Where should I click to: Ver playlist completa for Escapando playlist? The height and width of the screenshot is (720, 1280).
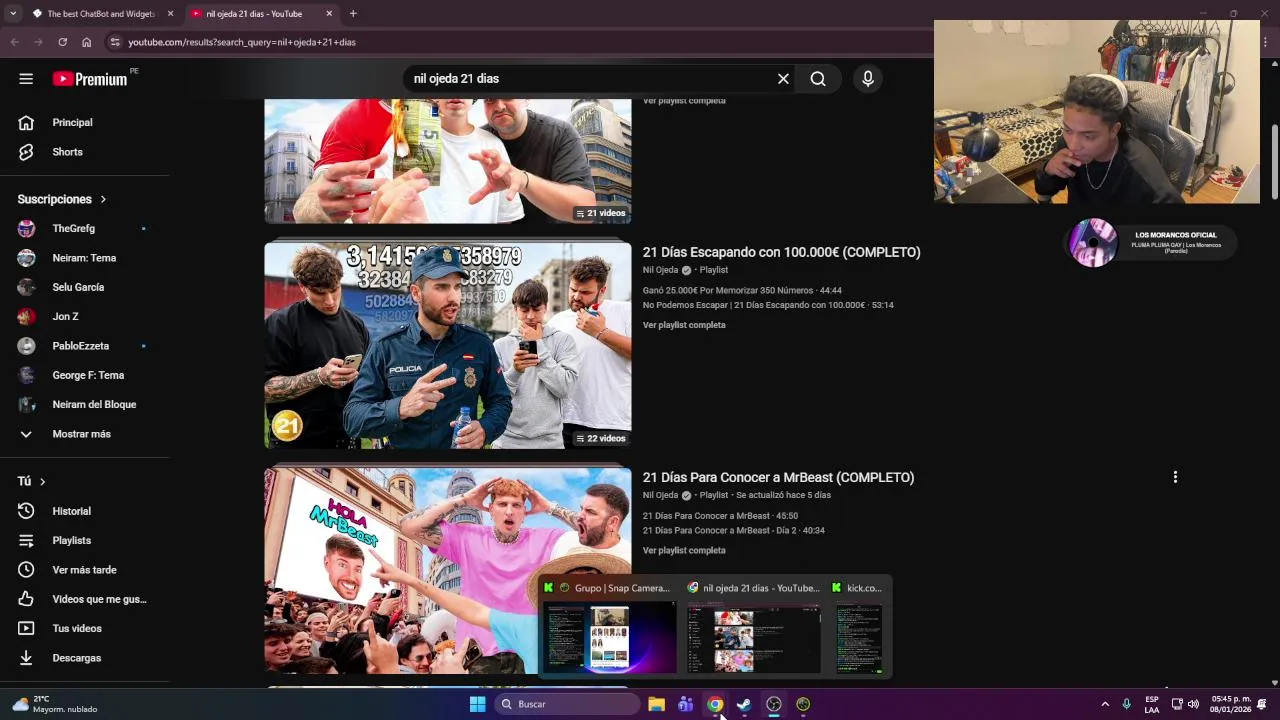[684, 325]
